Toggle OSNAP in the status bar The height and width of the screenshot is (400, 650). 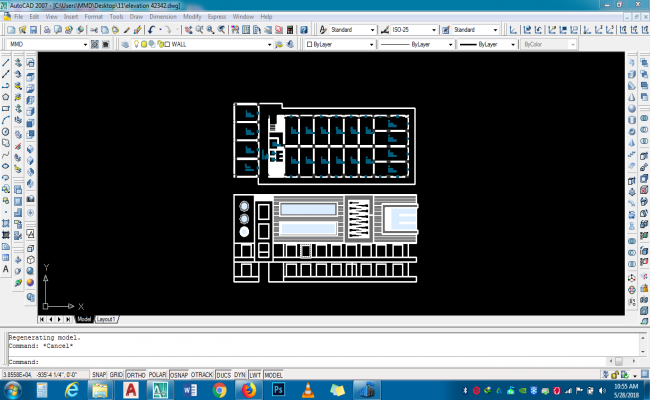click(x=180, y=374)
